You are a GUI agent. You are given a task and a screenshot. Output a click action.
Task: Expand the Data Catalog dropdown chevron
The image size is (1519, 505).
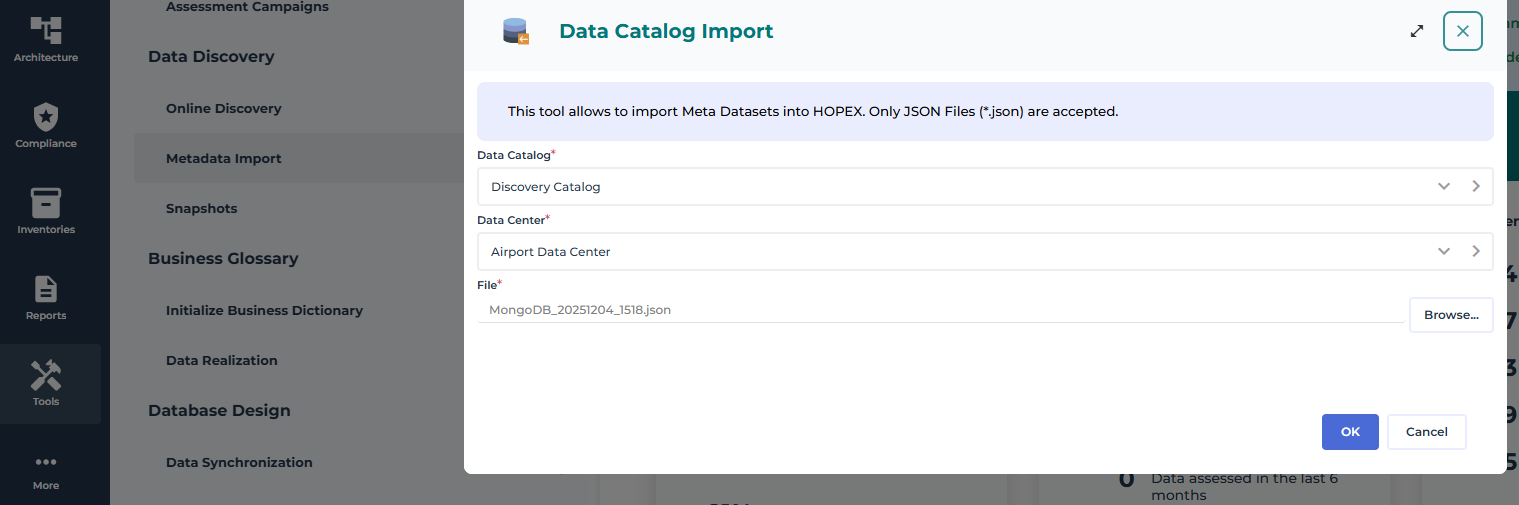tap(1443, 186)
